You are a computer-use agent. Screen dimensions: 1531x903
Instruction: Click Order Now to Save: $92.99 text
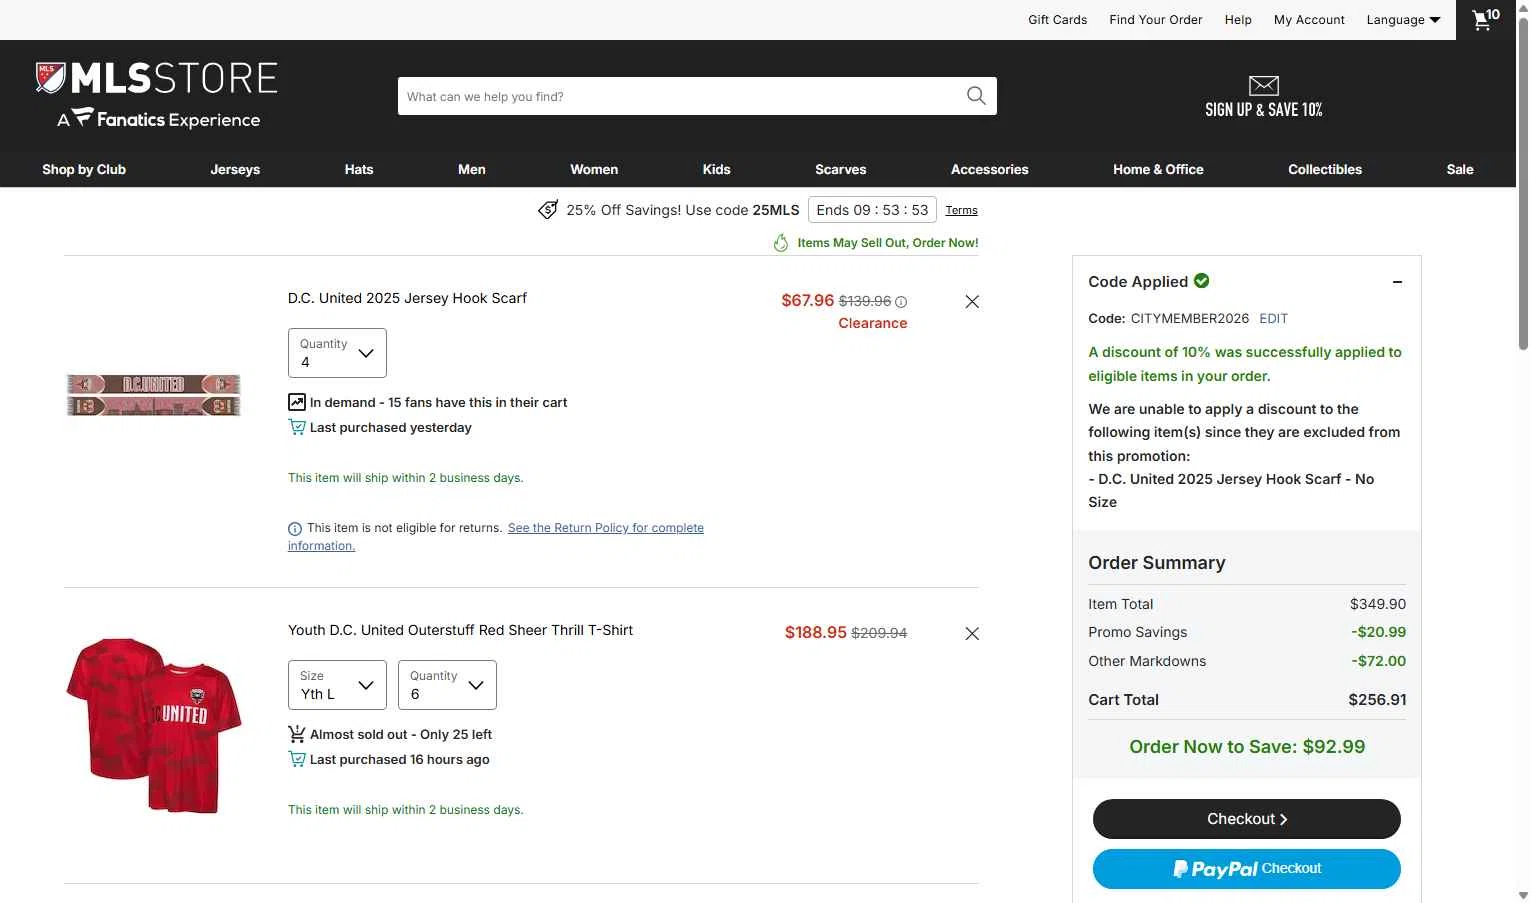pyautogui.click(x=1247, y=747)
